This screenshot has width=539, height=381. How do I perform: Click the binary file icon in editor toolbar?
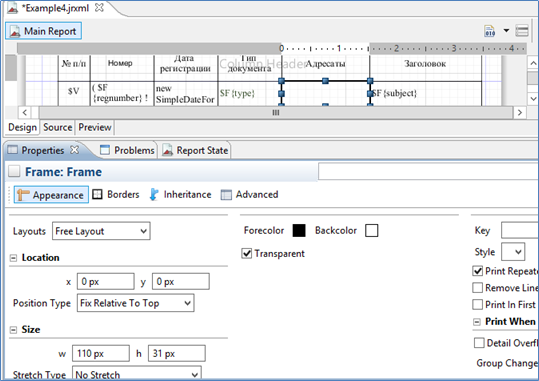(x=490, y=31)
